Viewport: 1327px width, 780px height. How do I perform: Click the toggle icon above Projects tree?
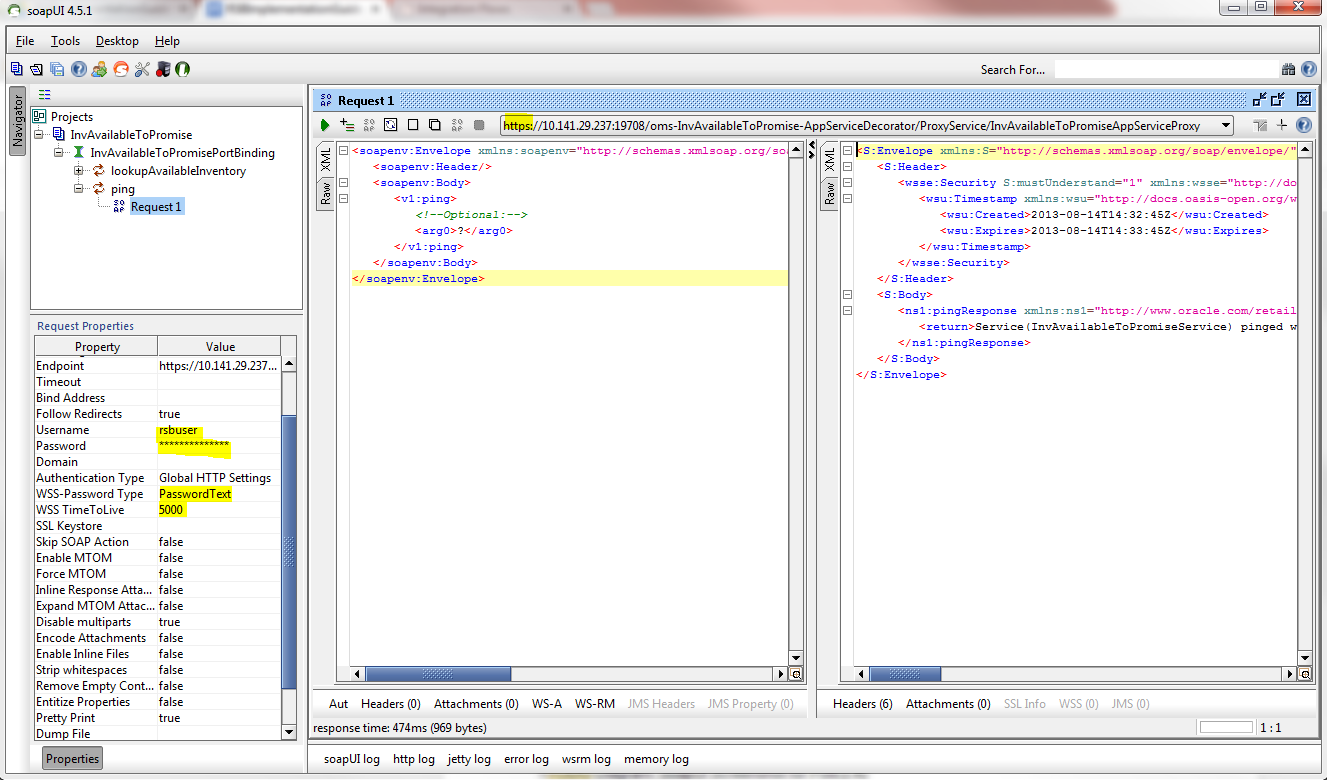(44, 95)
